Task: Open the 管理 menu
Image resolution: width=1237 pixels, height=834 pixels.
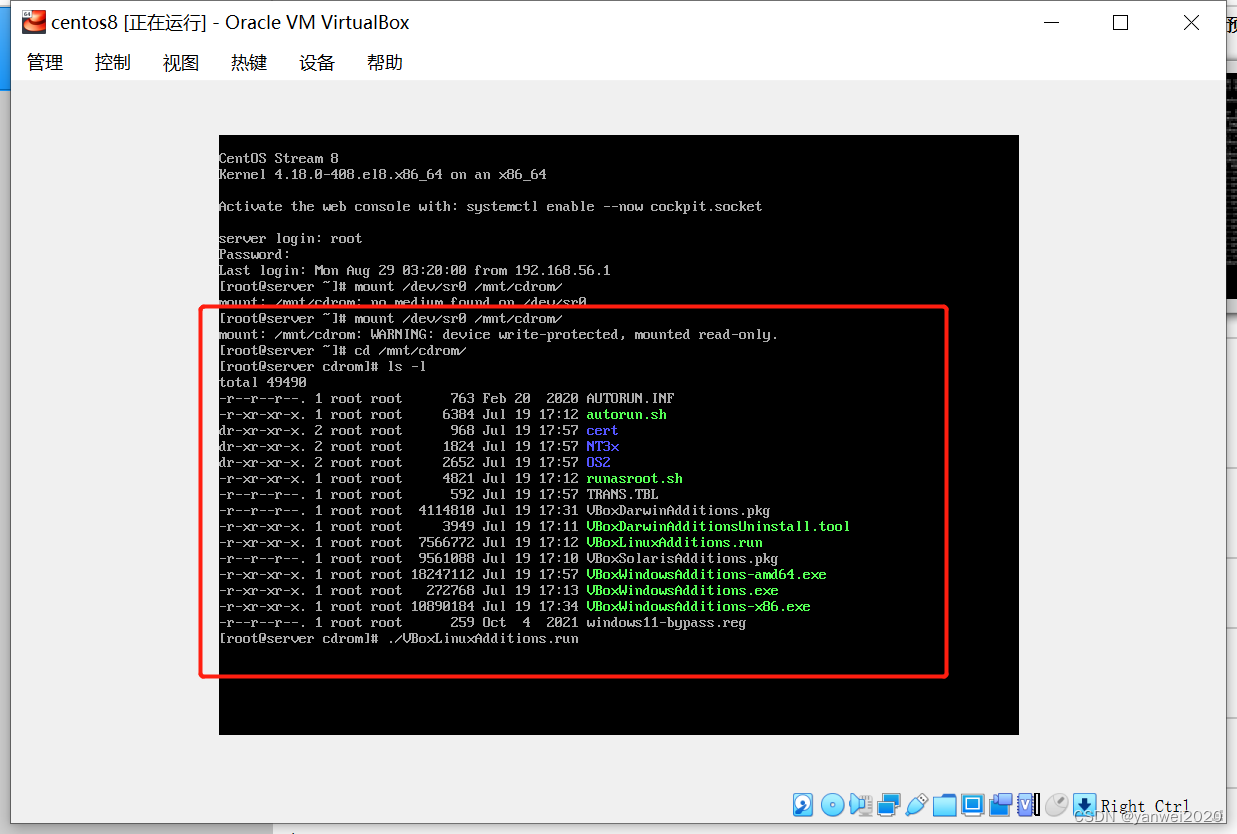Action: (45, 62)
